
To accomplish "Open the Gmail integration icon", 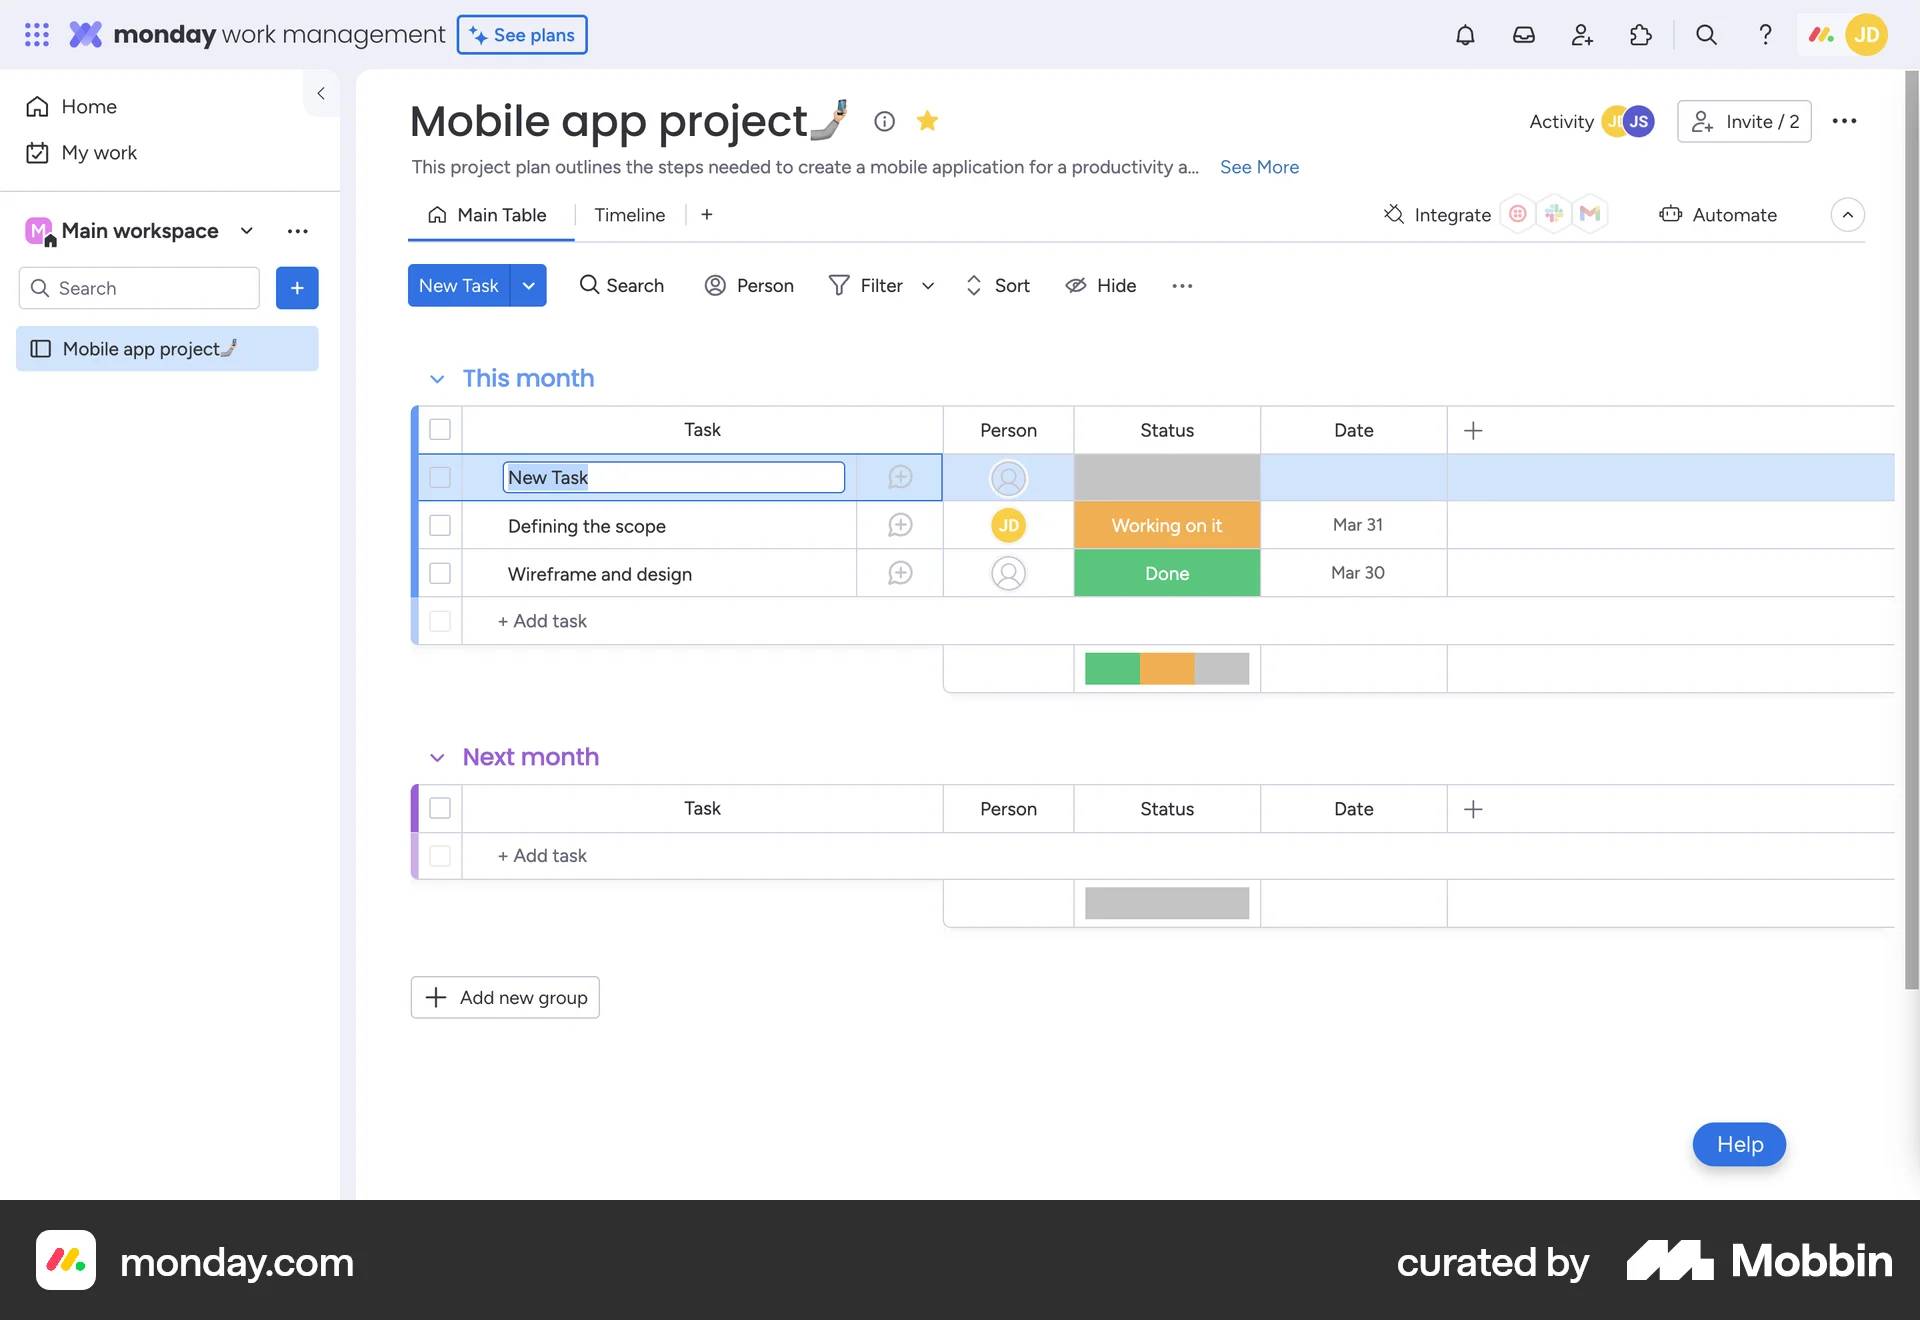I will tap(1590, 213).
